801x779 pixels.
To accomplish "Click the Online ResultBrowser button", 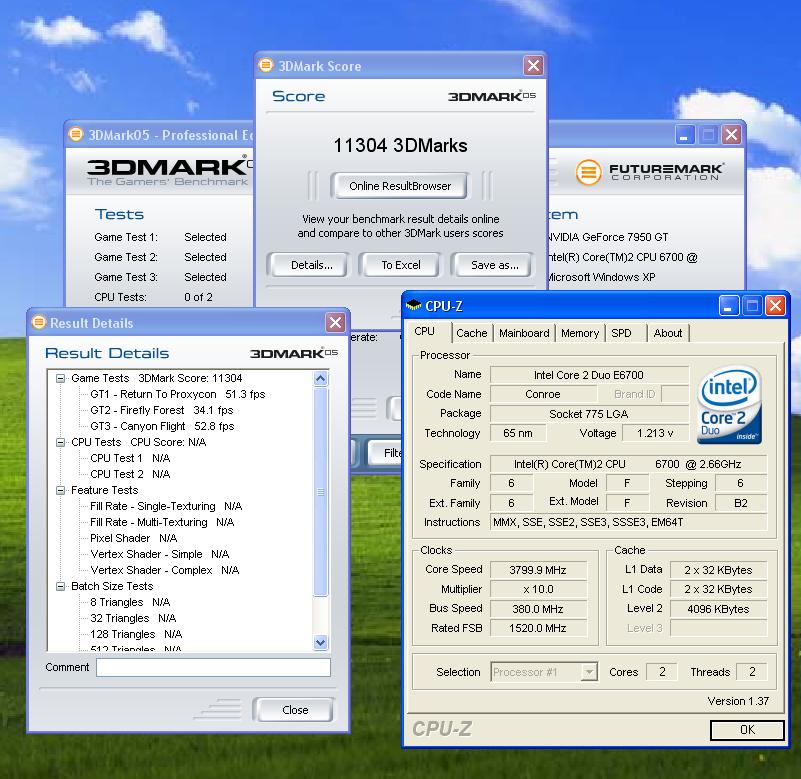I will [400, 186].
